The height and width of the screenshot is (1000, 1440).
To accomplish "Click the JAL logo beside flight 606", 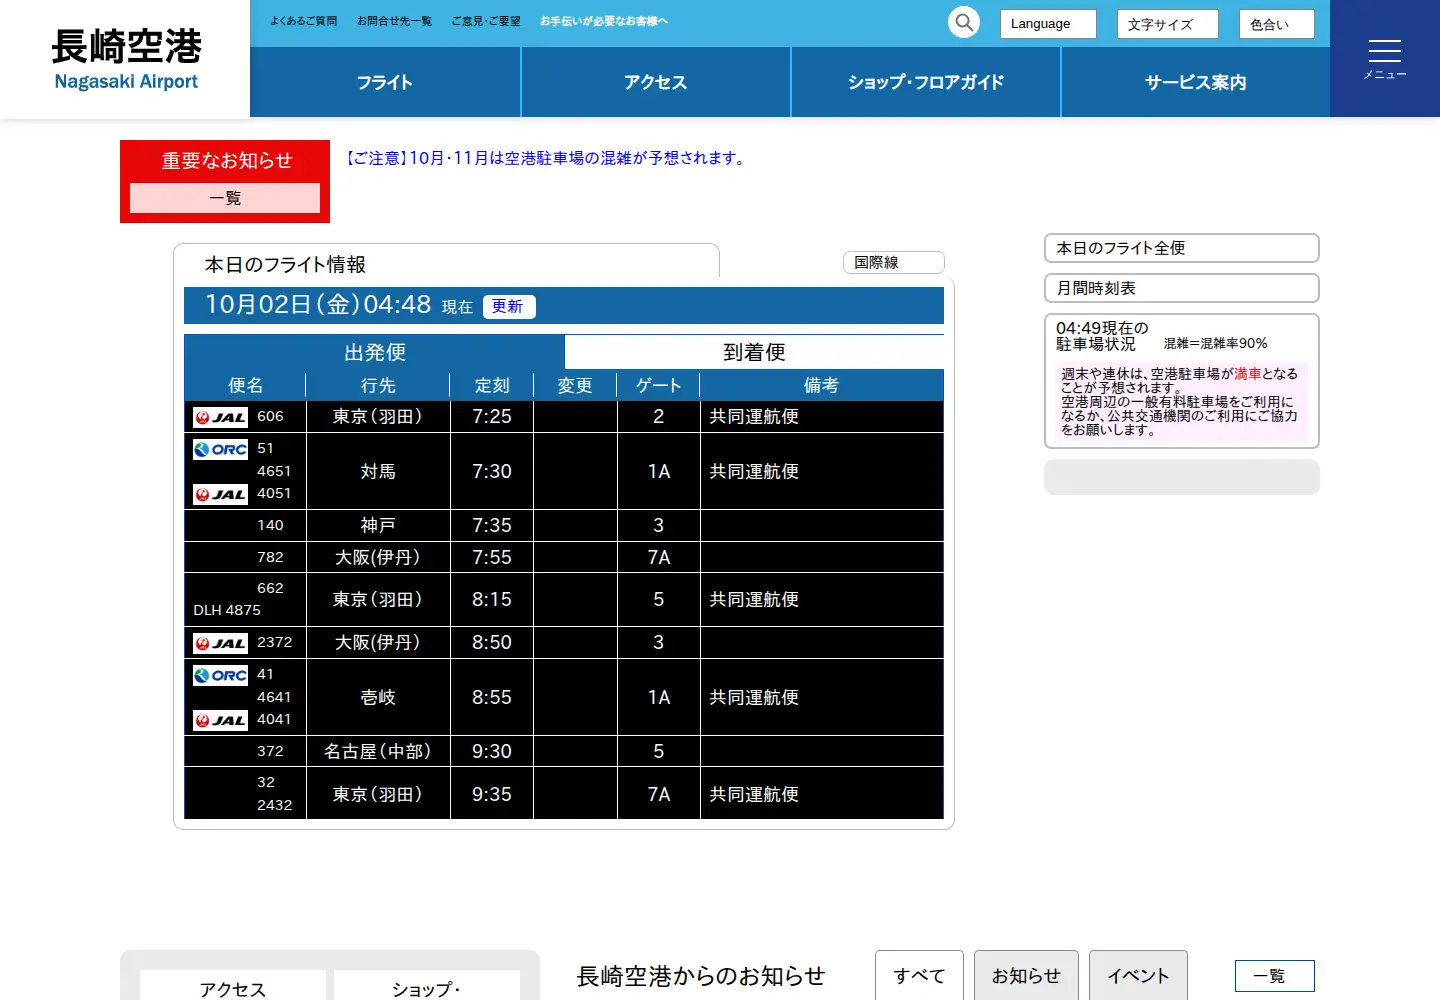I will [x=220, y=417].
